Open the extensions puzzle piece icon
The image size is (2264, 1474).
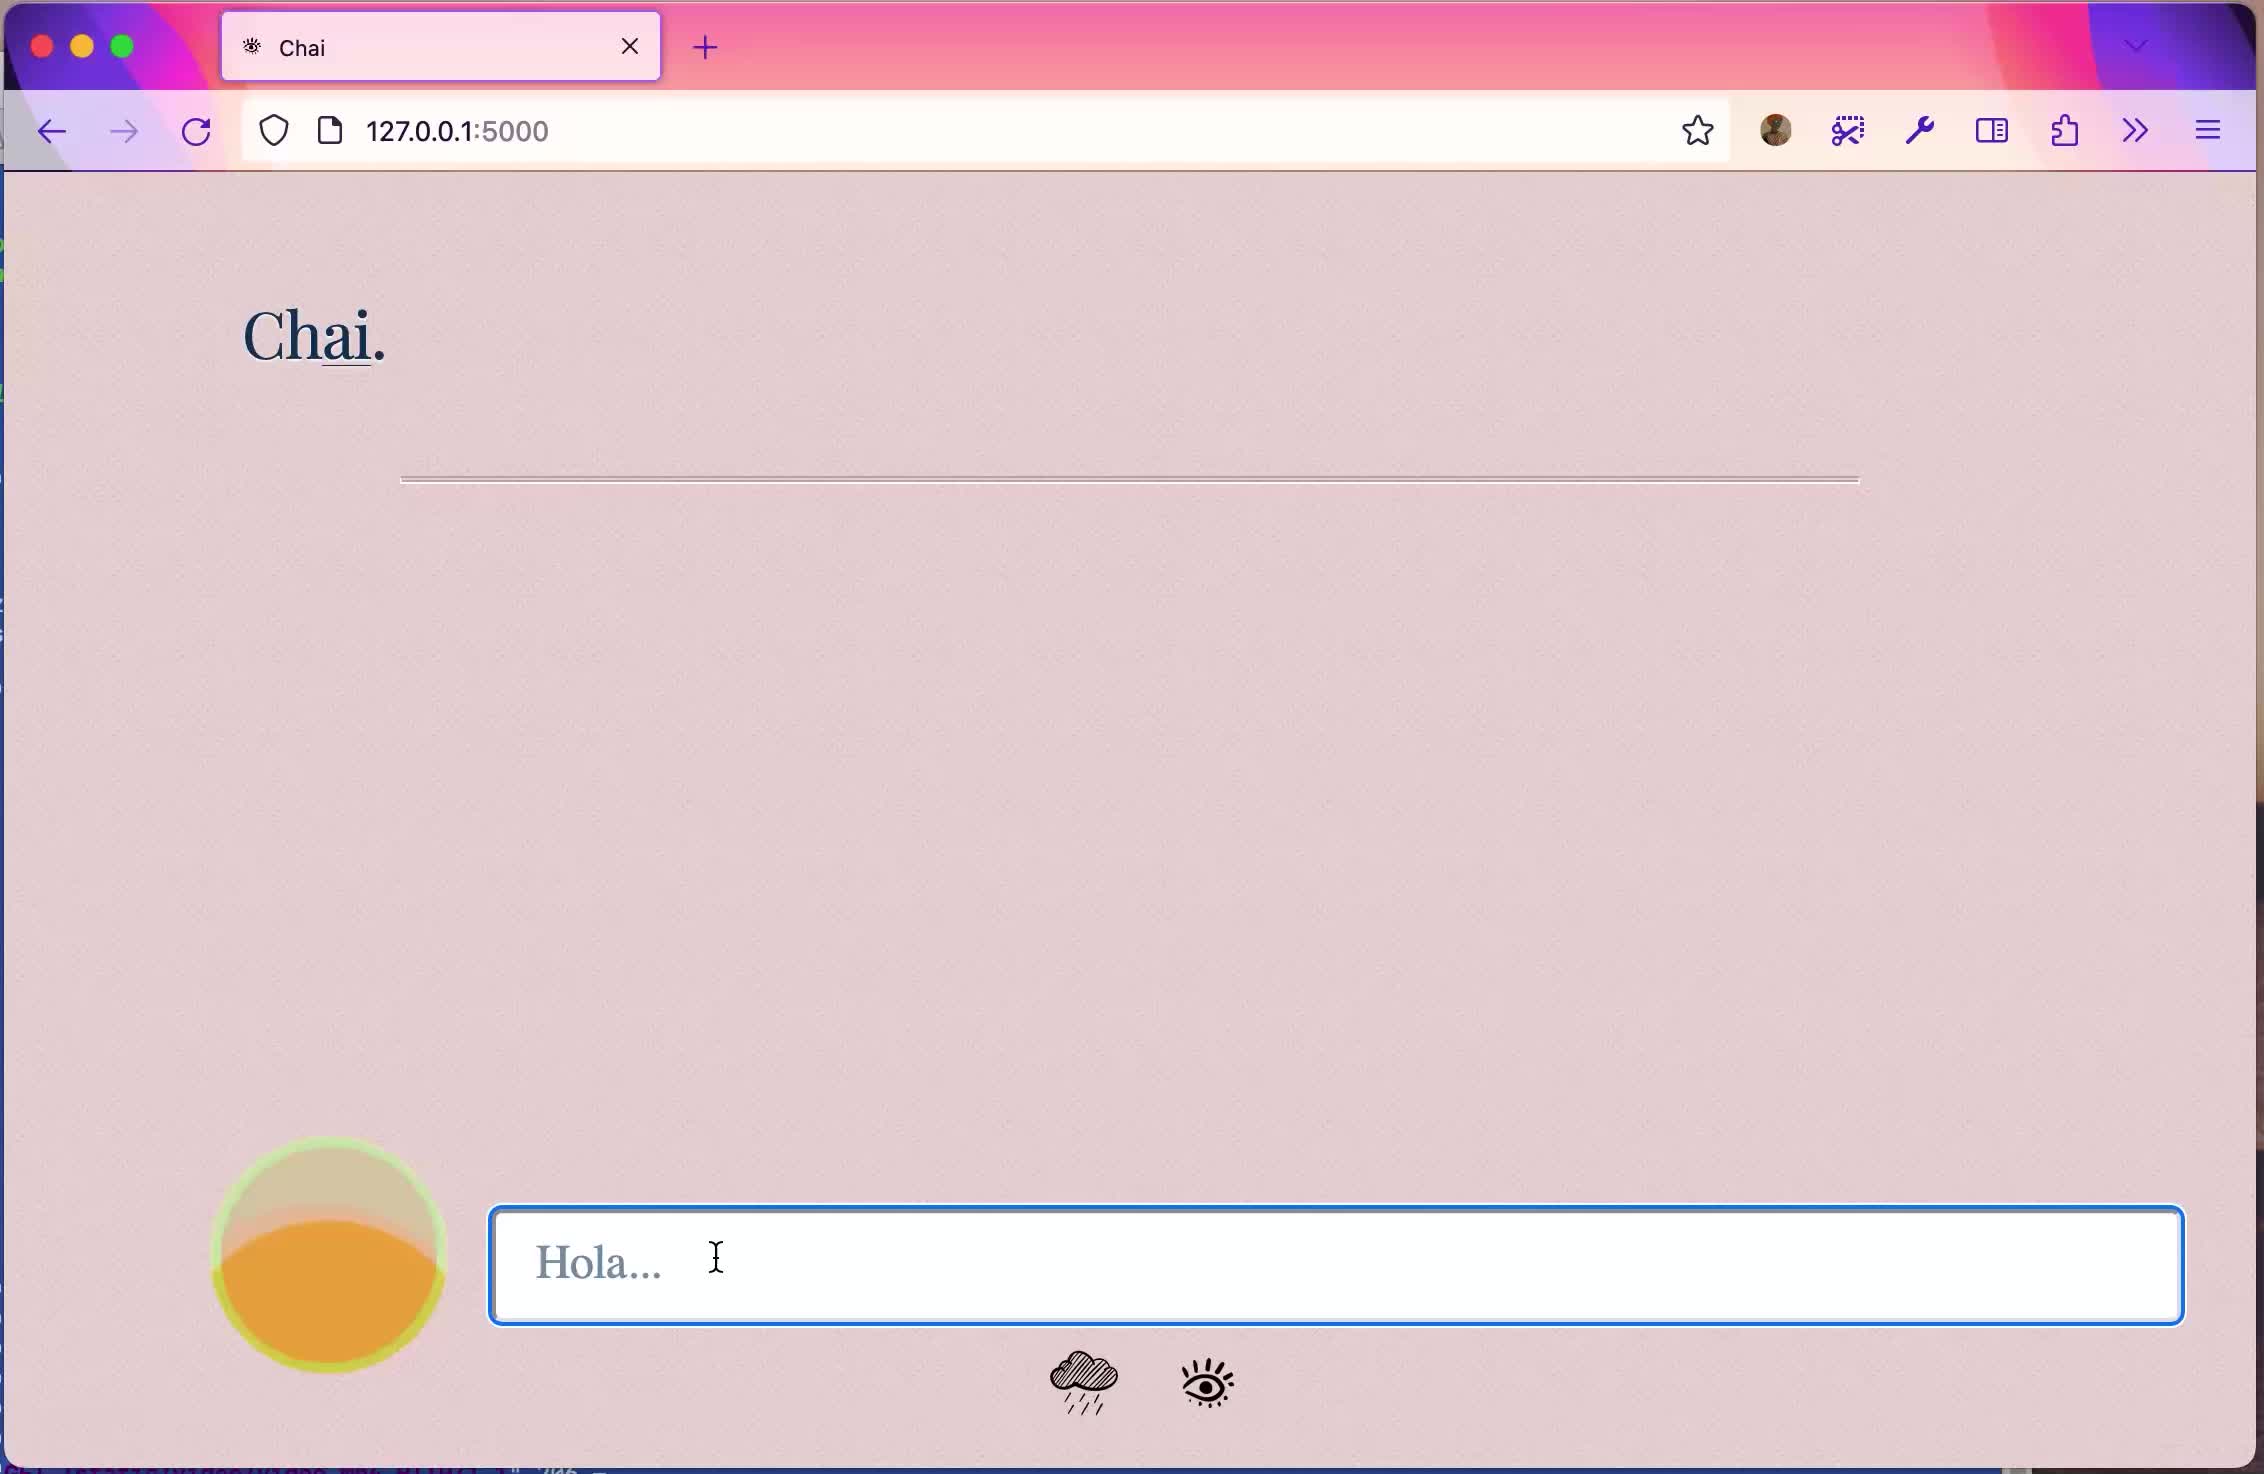[2064, 131]
